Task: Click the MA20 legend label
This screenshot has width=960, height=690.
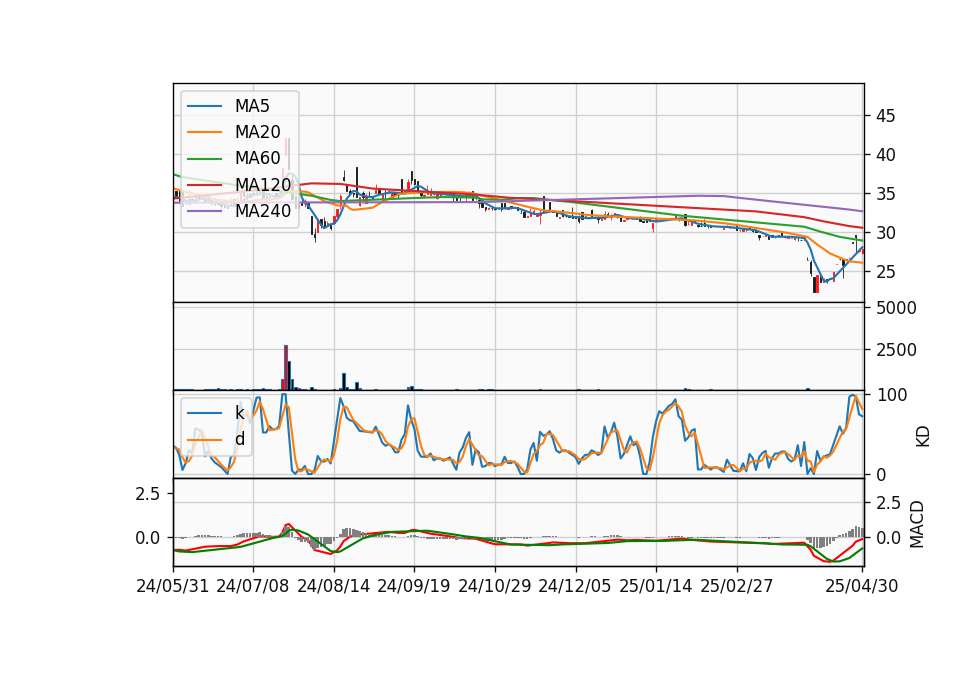Action: point(257,132)
